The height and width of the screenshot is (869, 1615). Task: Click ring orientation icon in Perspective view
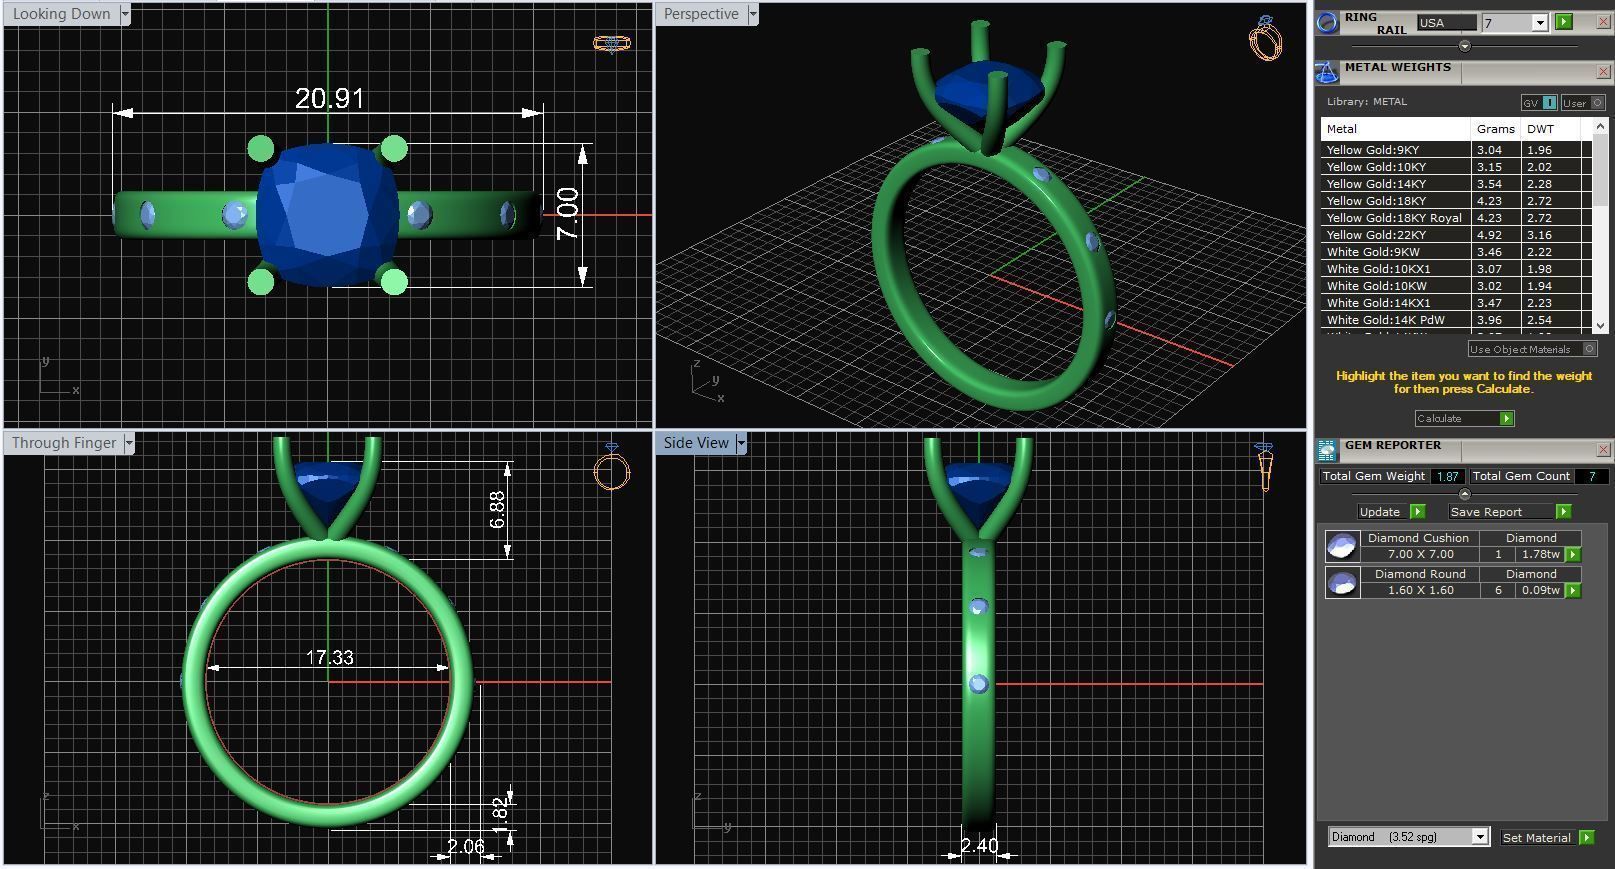pyautogui.click(x=1265, y=39)
